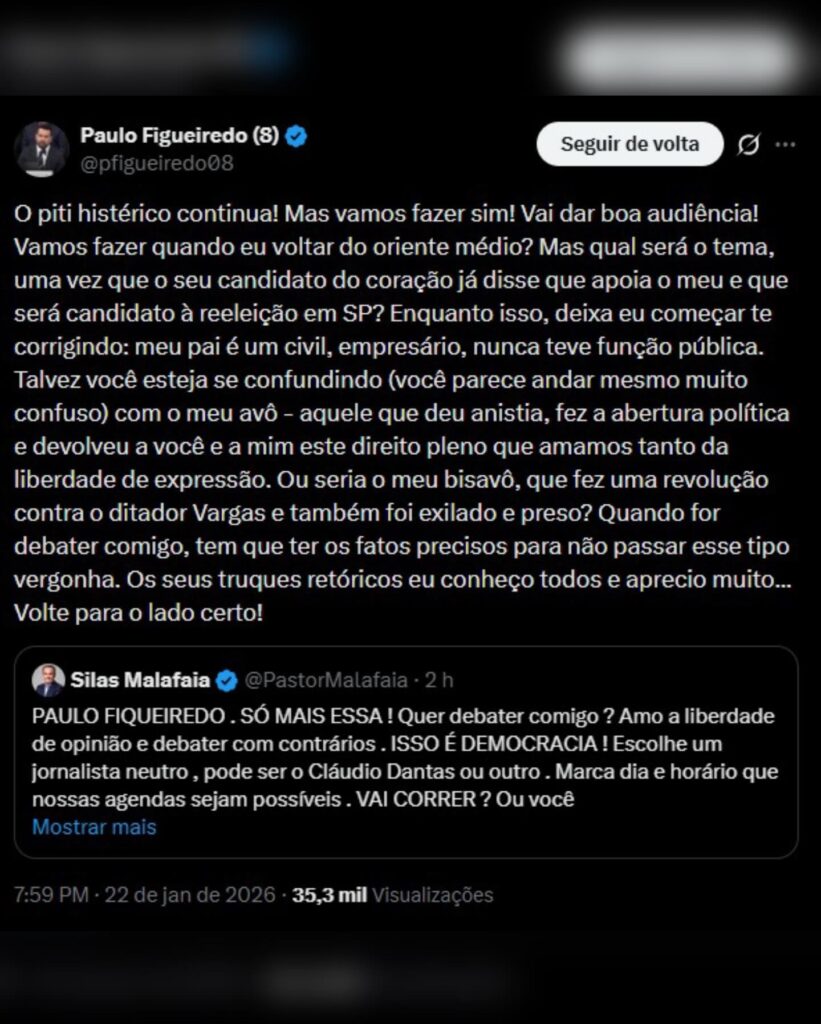Screen dimensions: 821x1024
Task: Open the Grok icon next to follow button
Action: coord(747,145)
